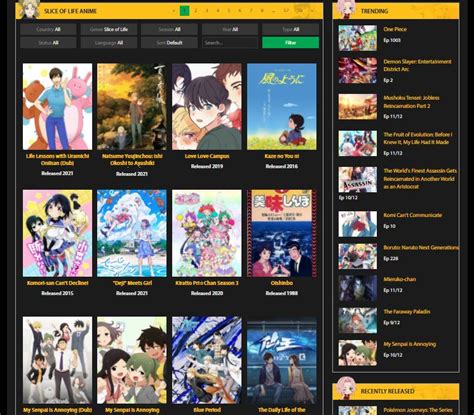This screenshot has width=474, height=415.
Task: Click "Deji" Meets Girl title link
Action: point(132,283)
